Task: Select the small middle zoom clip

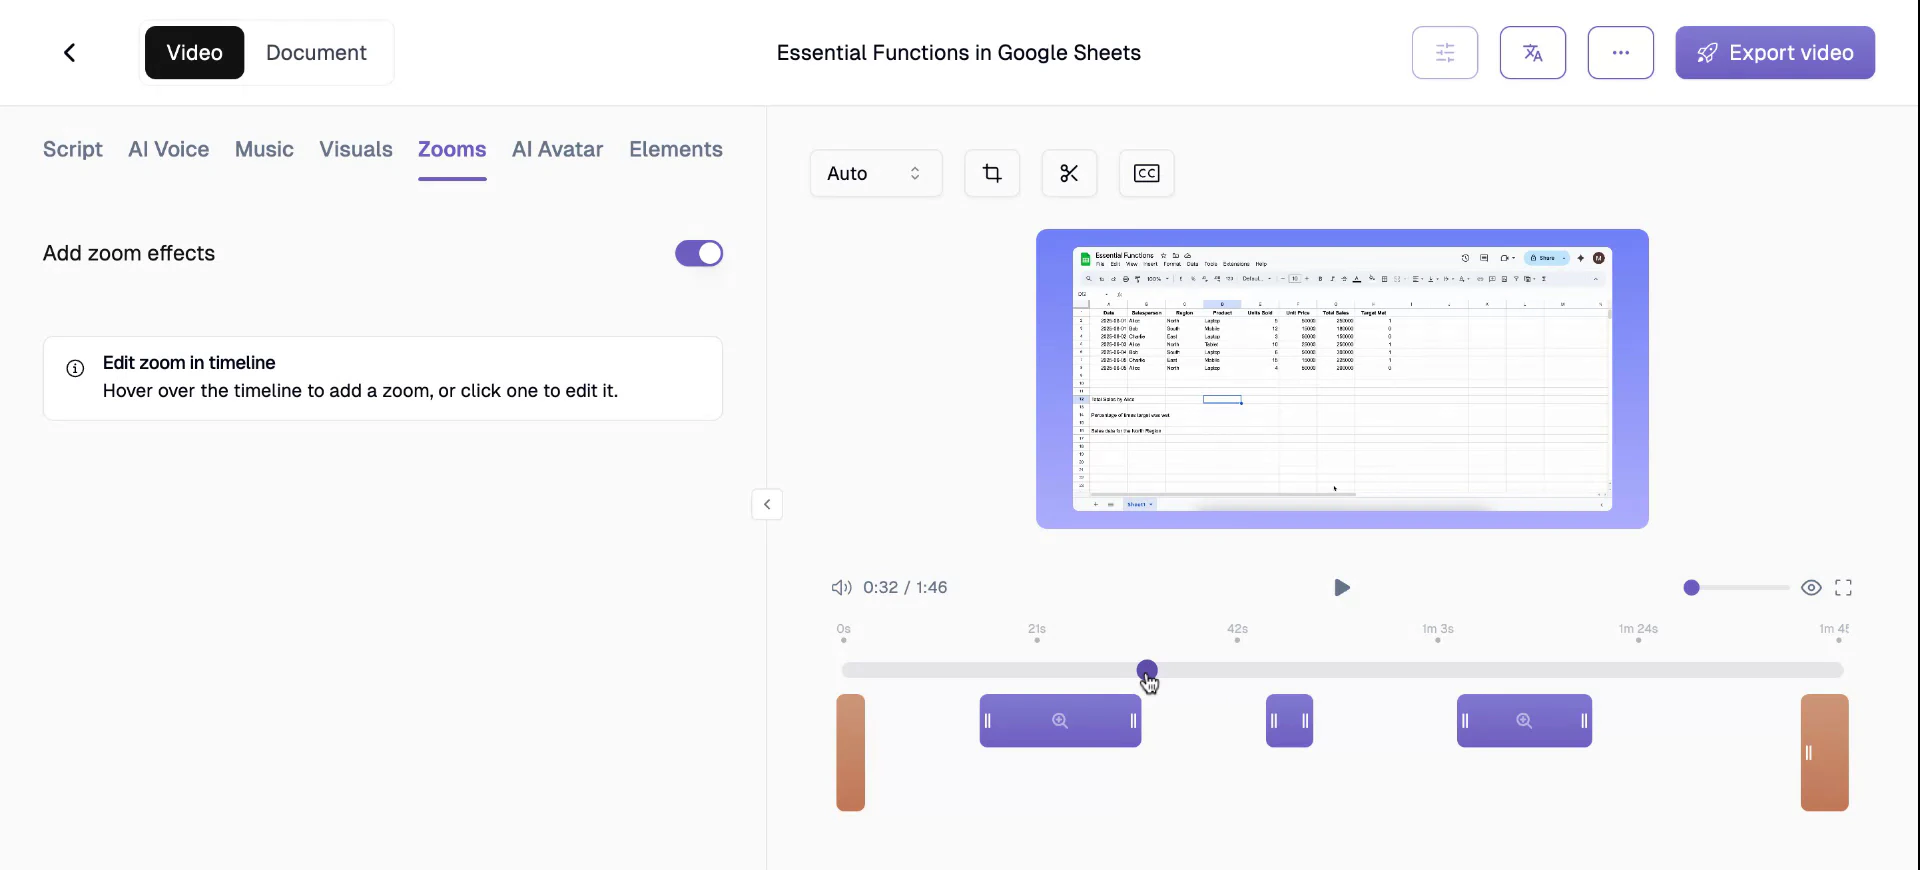Action: 1289,721
